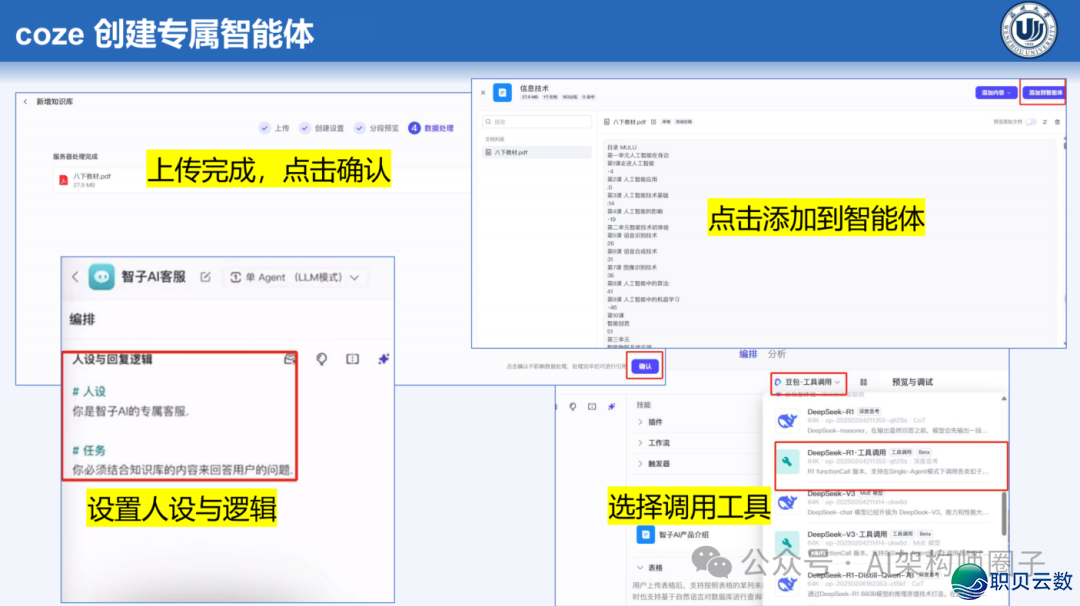The height and width of the screenshot is (606, 1080).
Task: Click the edit pencil icon beside 智子AI客服
Action: (x=205, y=277)
